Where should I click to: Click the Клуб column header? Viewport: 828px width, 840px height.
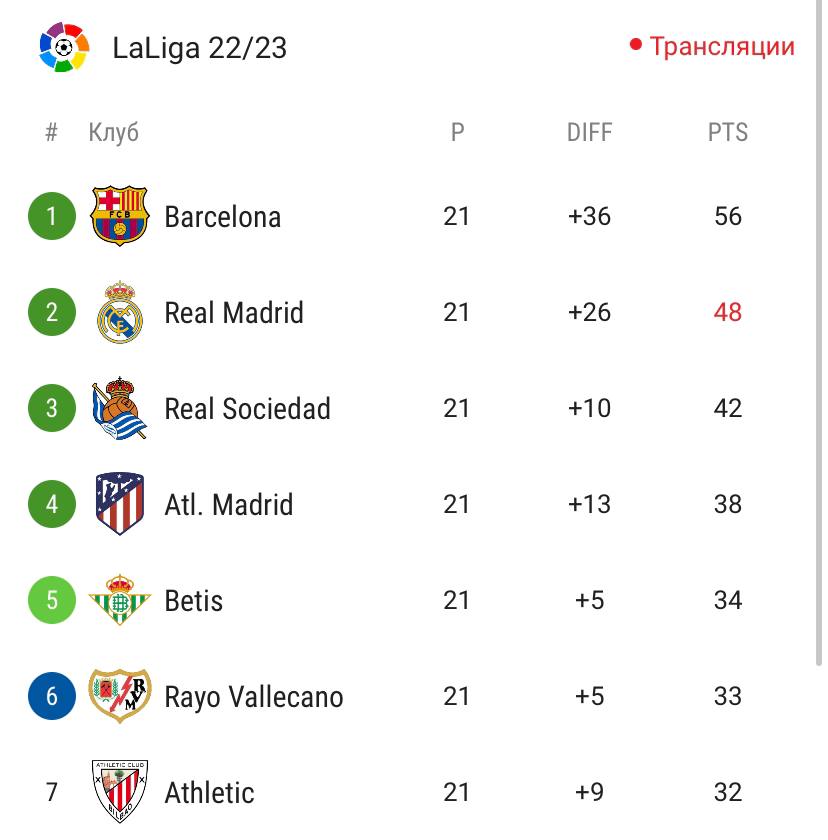[113, 132]
